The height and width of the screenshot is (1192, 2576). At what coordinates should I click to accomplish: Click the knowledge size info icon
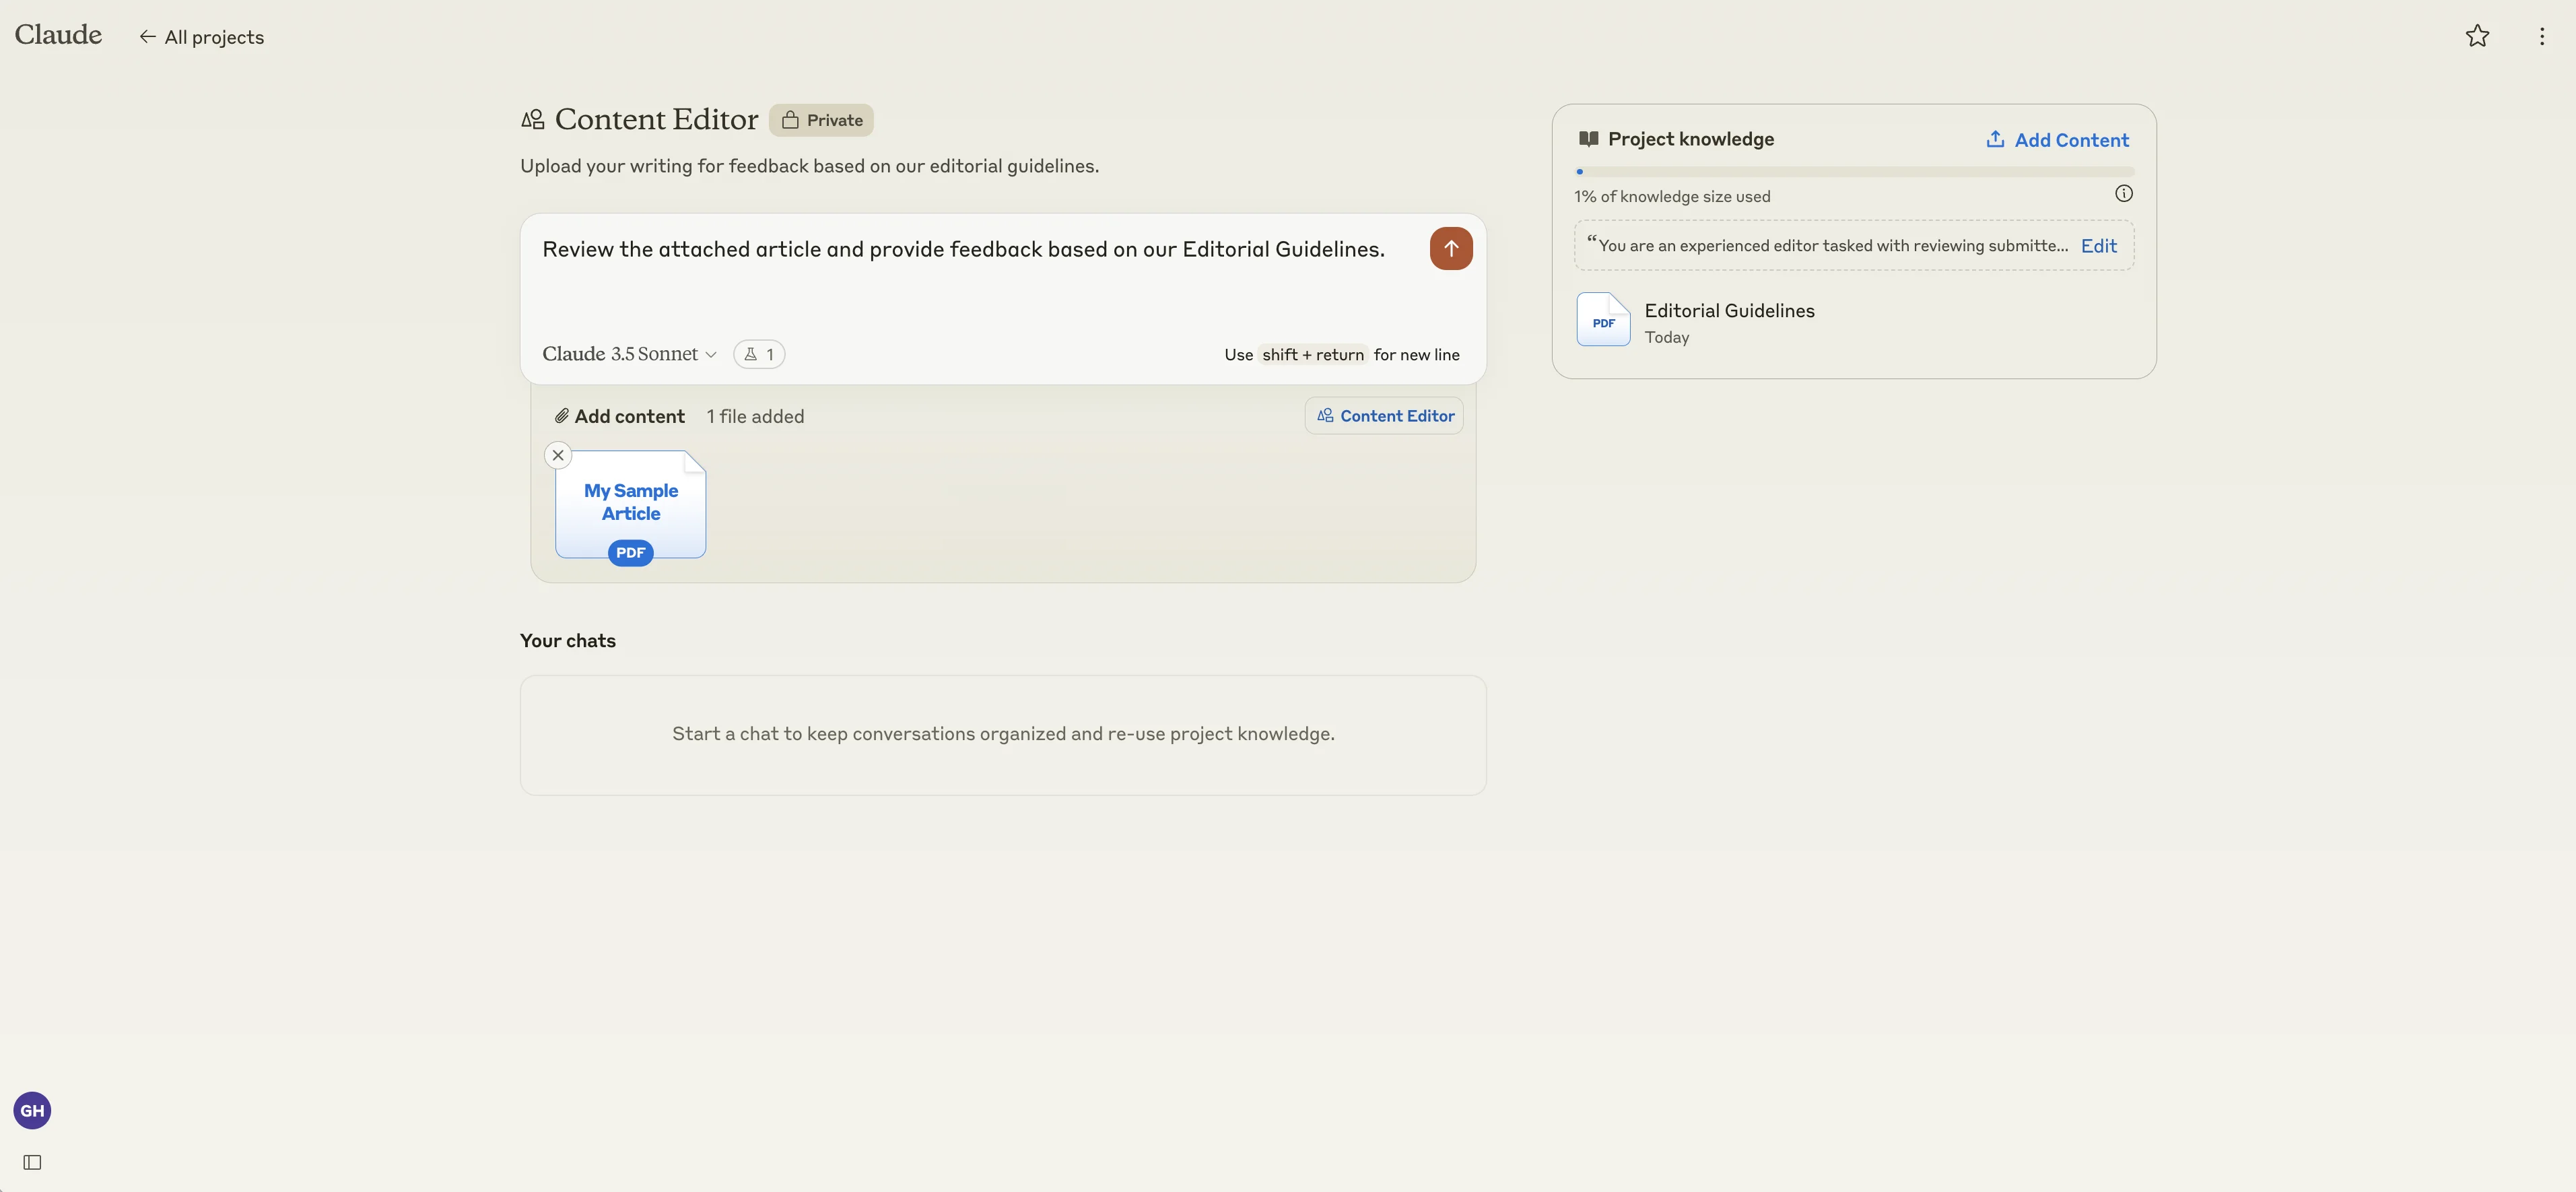[2123, 194]
